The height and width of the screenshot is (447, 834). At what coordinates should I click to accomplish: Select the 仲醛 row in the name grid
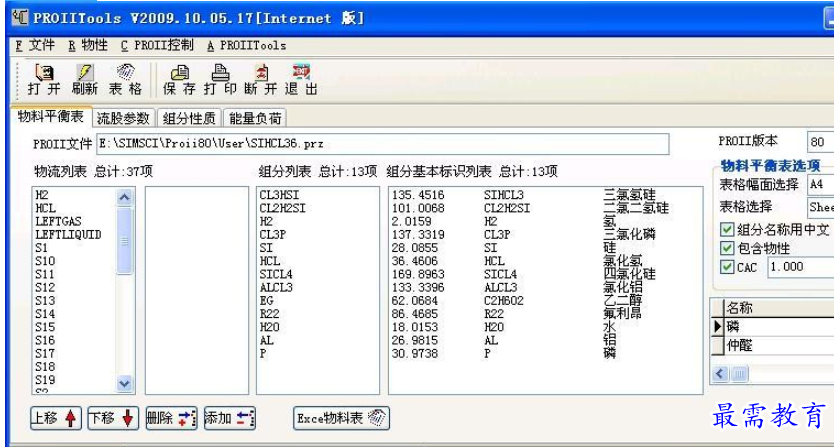point(779,346)
